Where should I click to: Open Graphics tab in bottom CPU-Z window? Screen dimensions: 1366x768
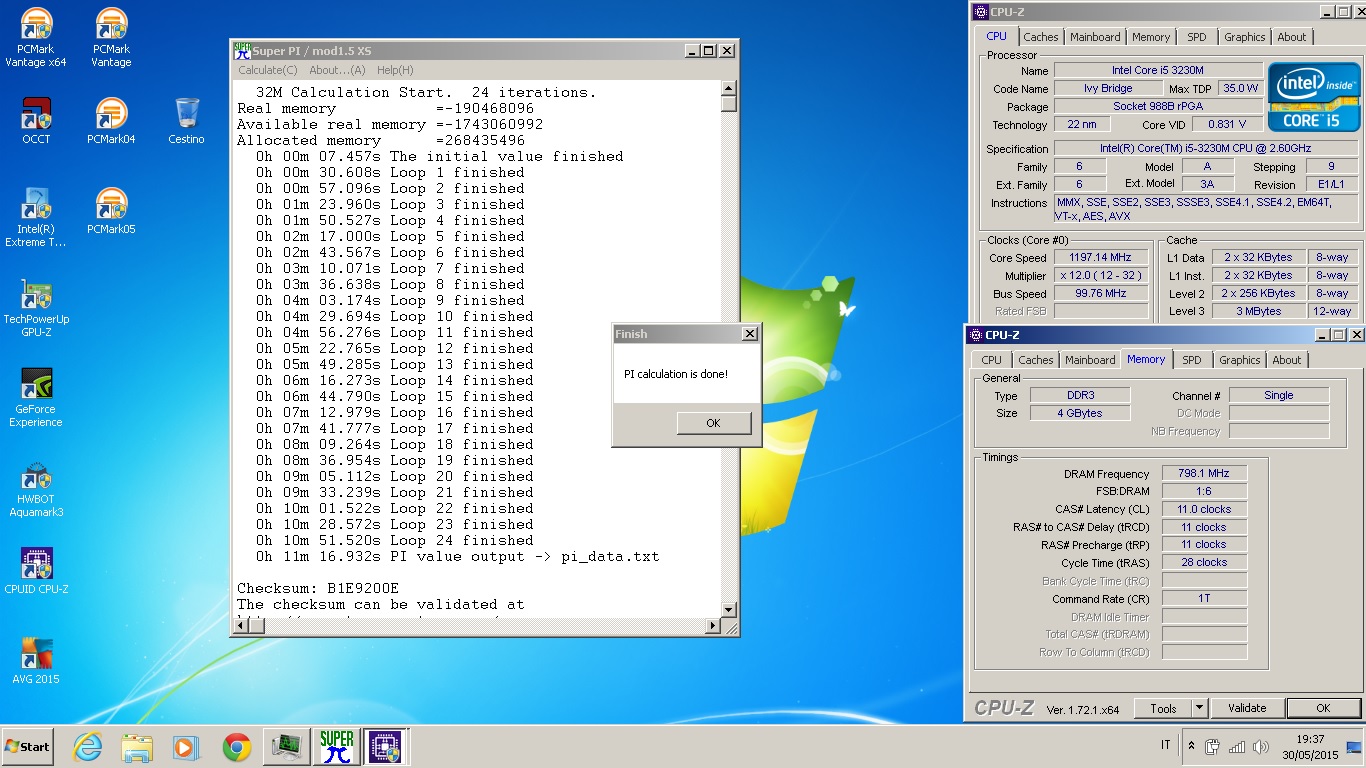pos(1240,360)
